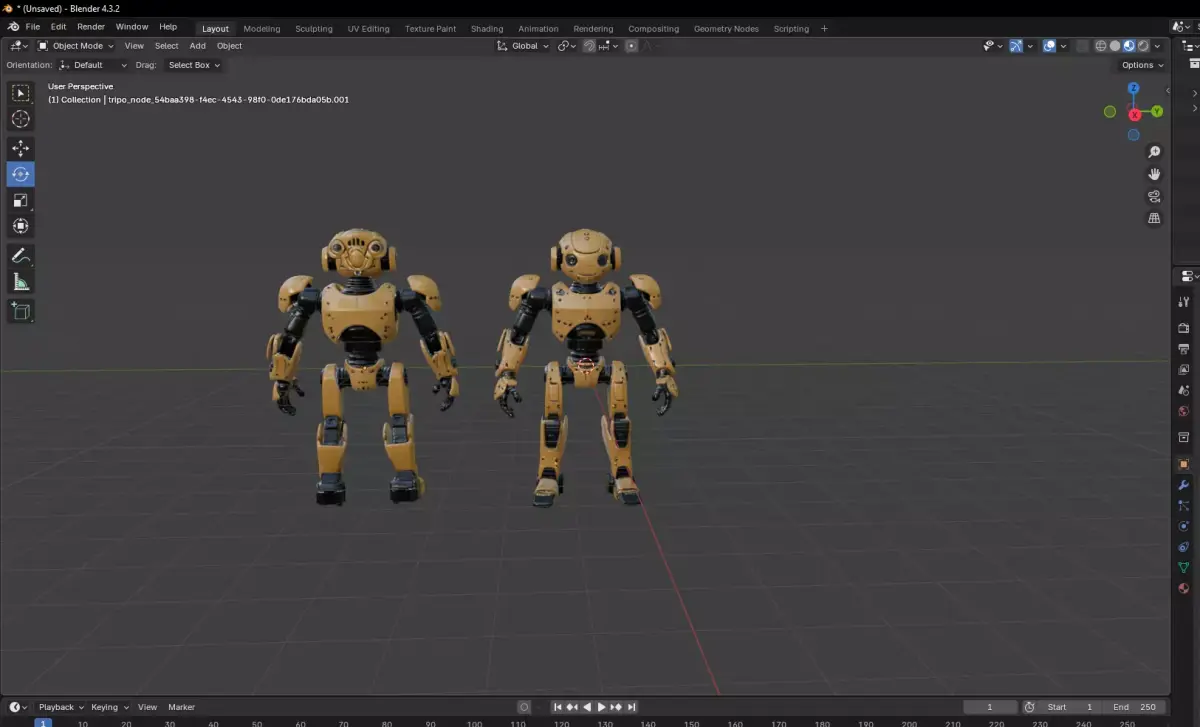Screen dimensions: 1200x727
Task: Toggle proportional editing in header
Action: pyautogui.click(x=631, y=46)
